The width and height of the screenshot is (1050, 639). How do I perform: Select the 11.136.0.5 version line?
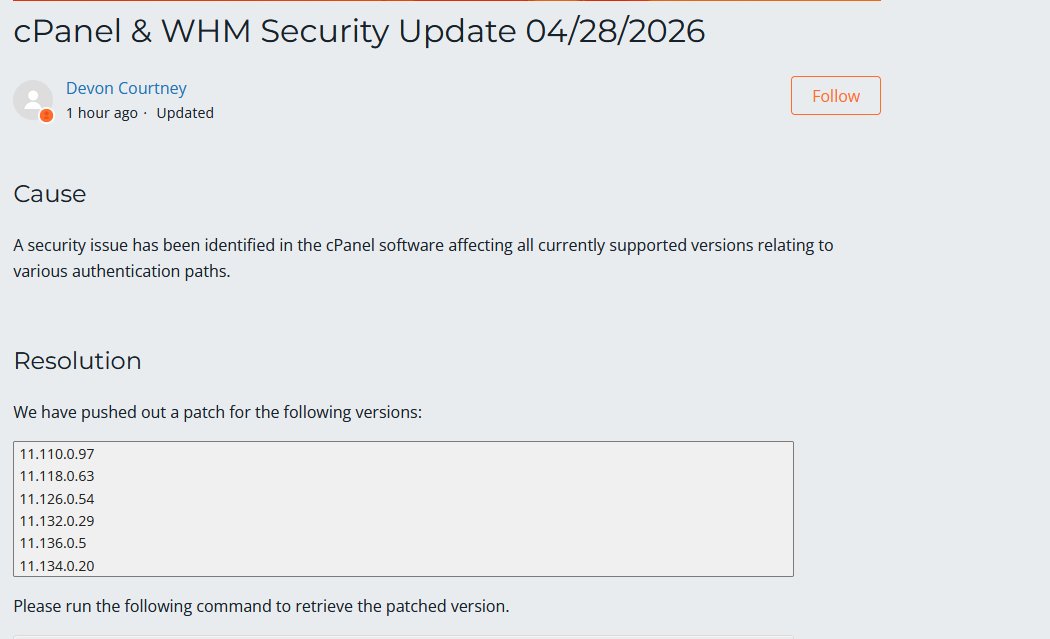point(53,543)
